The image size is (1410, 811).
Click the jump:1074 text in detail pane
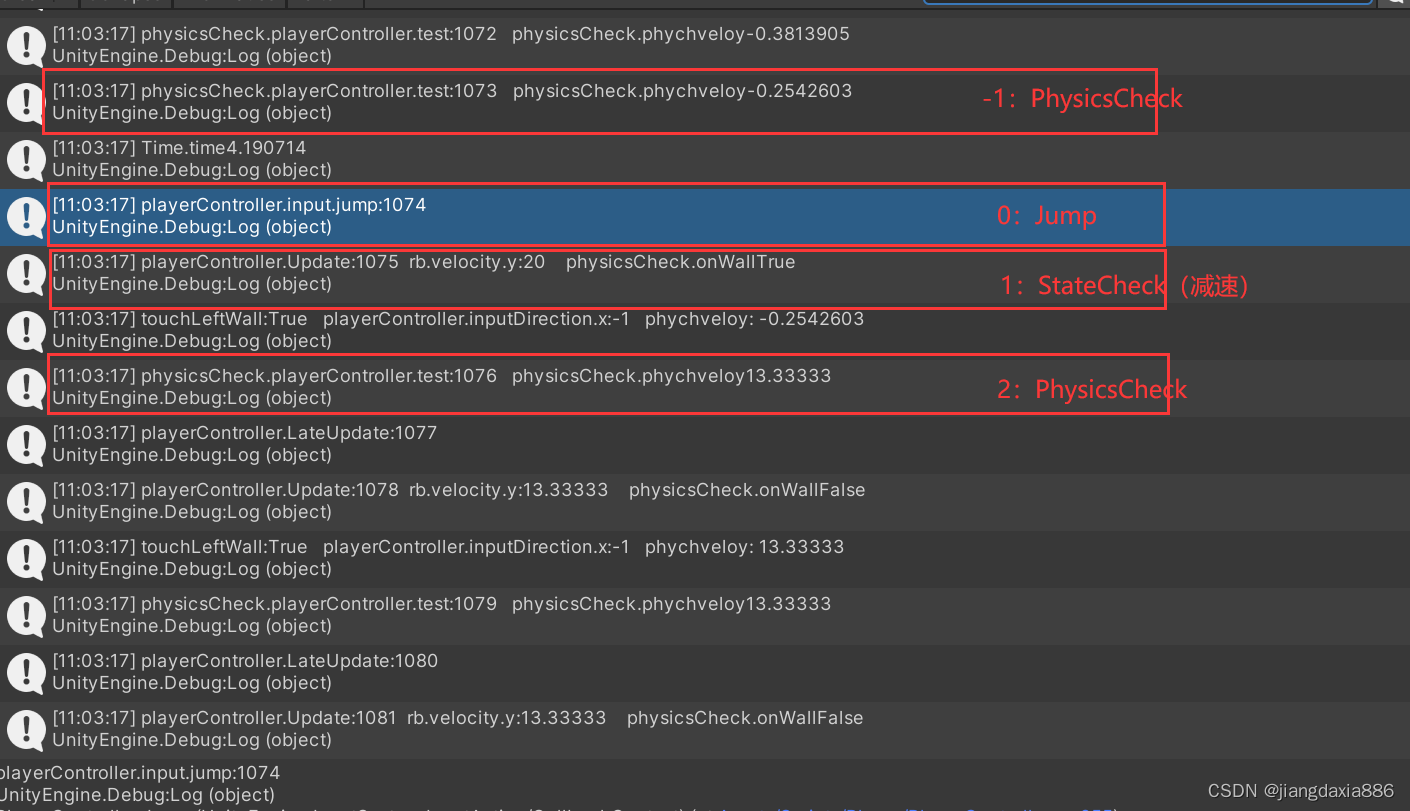coord(140,773)
